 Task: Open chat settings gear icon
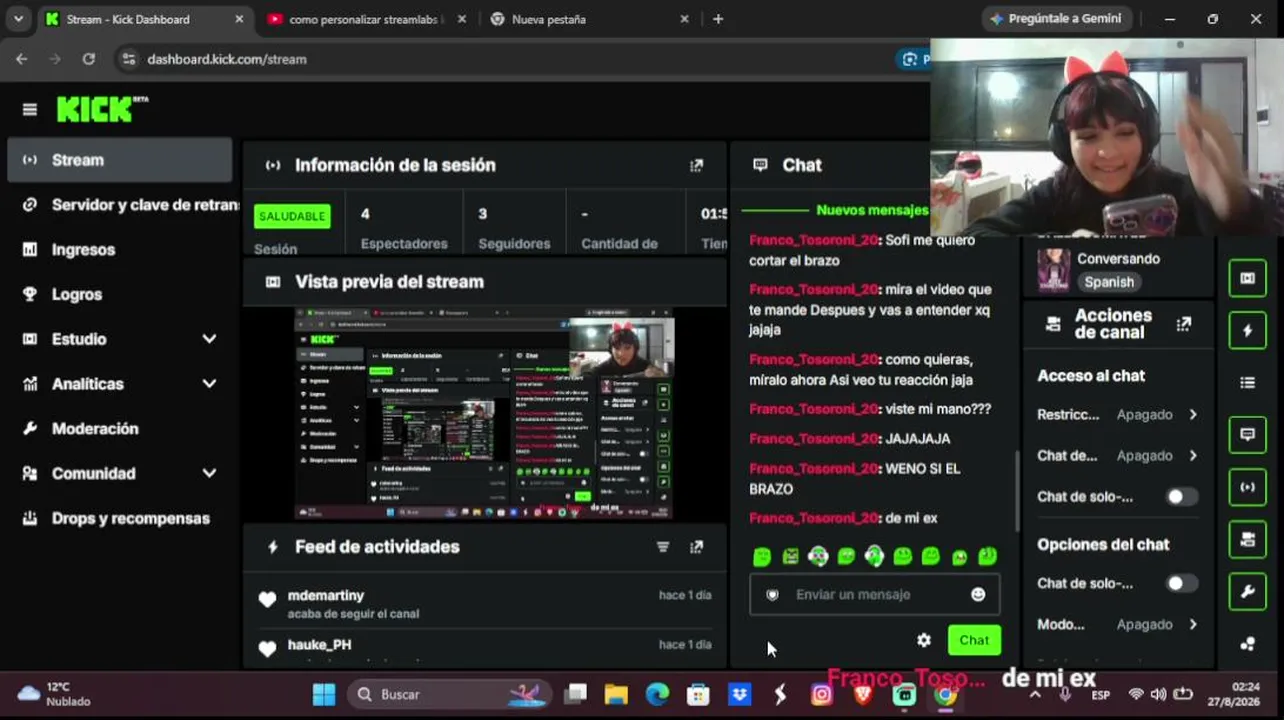924,640
